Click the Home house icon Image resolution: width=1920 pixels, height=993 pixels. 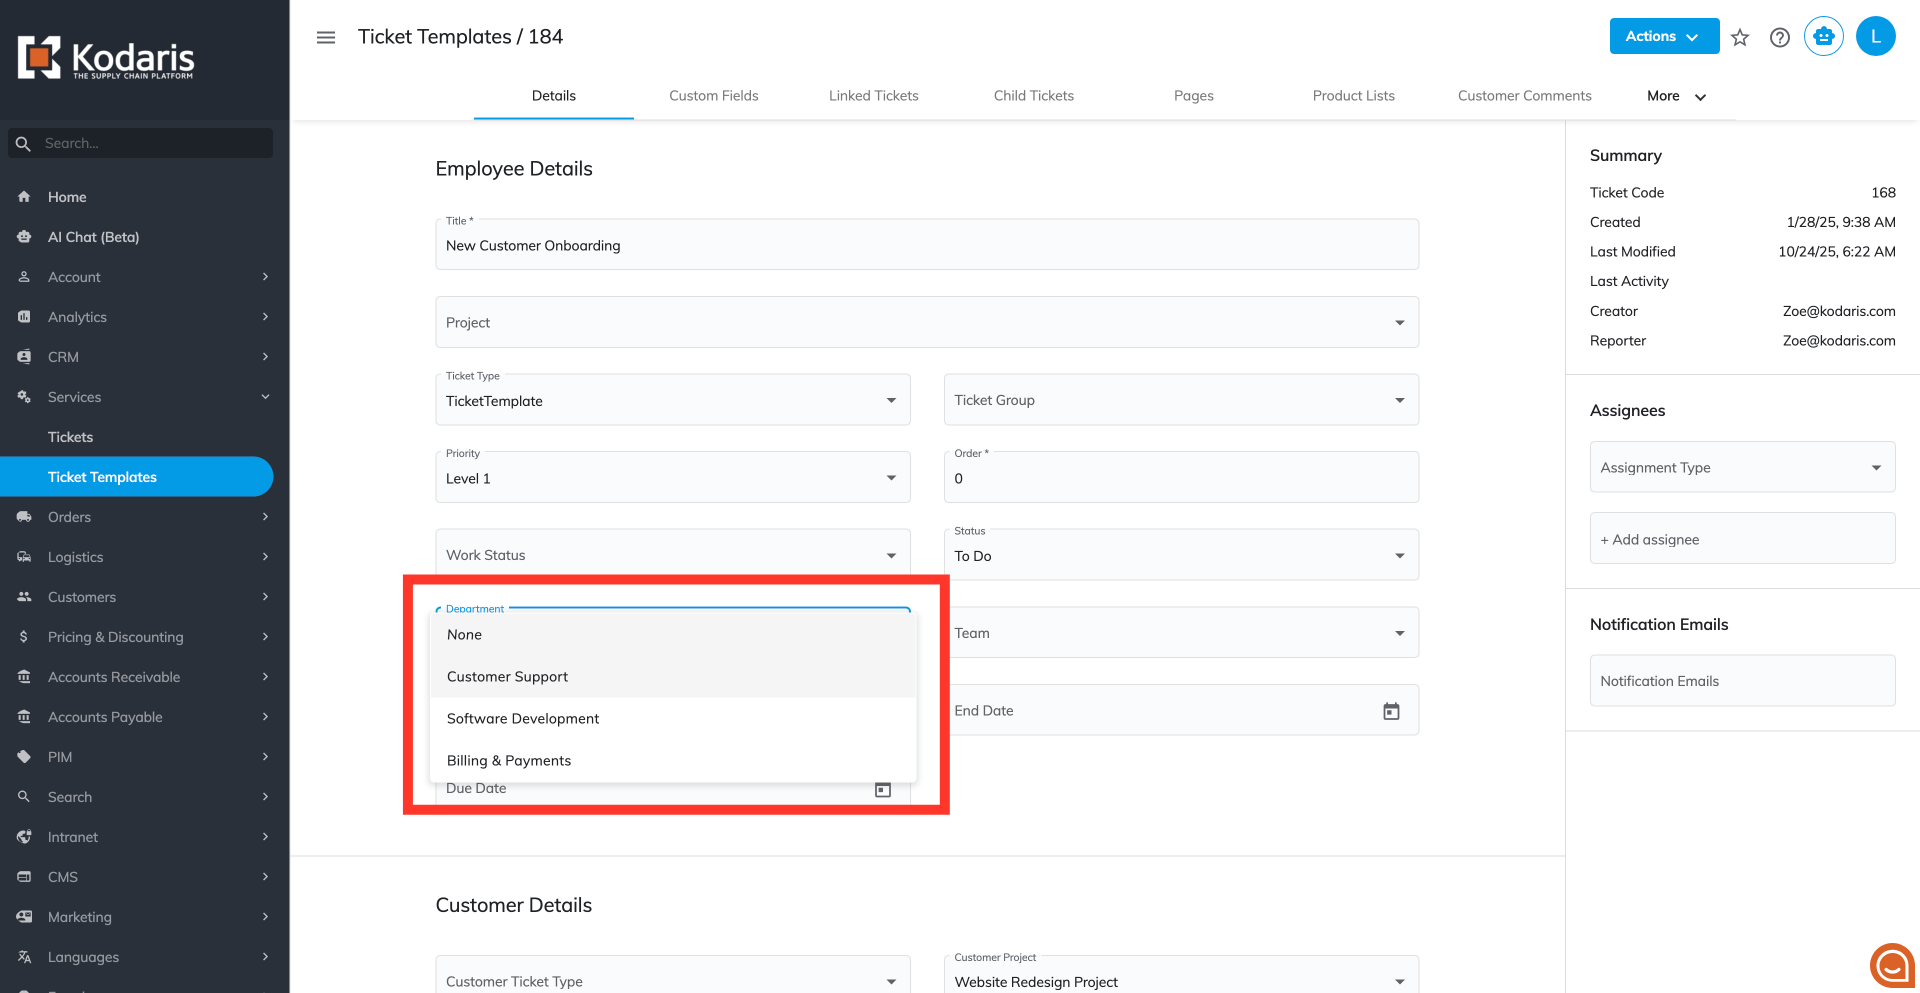pos(24,197)
